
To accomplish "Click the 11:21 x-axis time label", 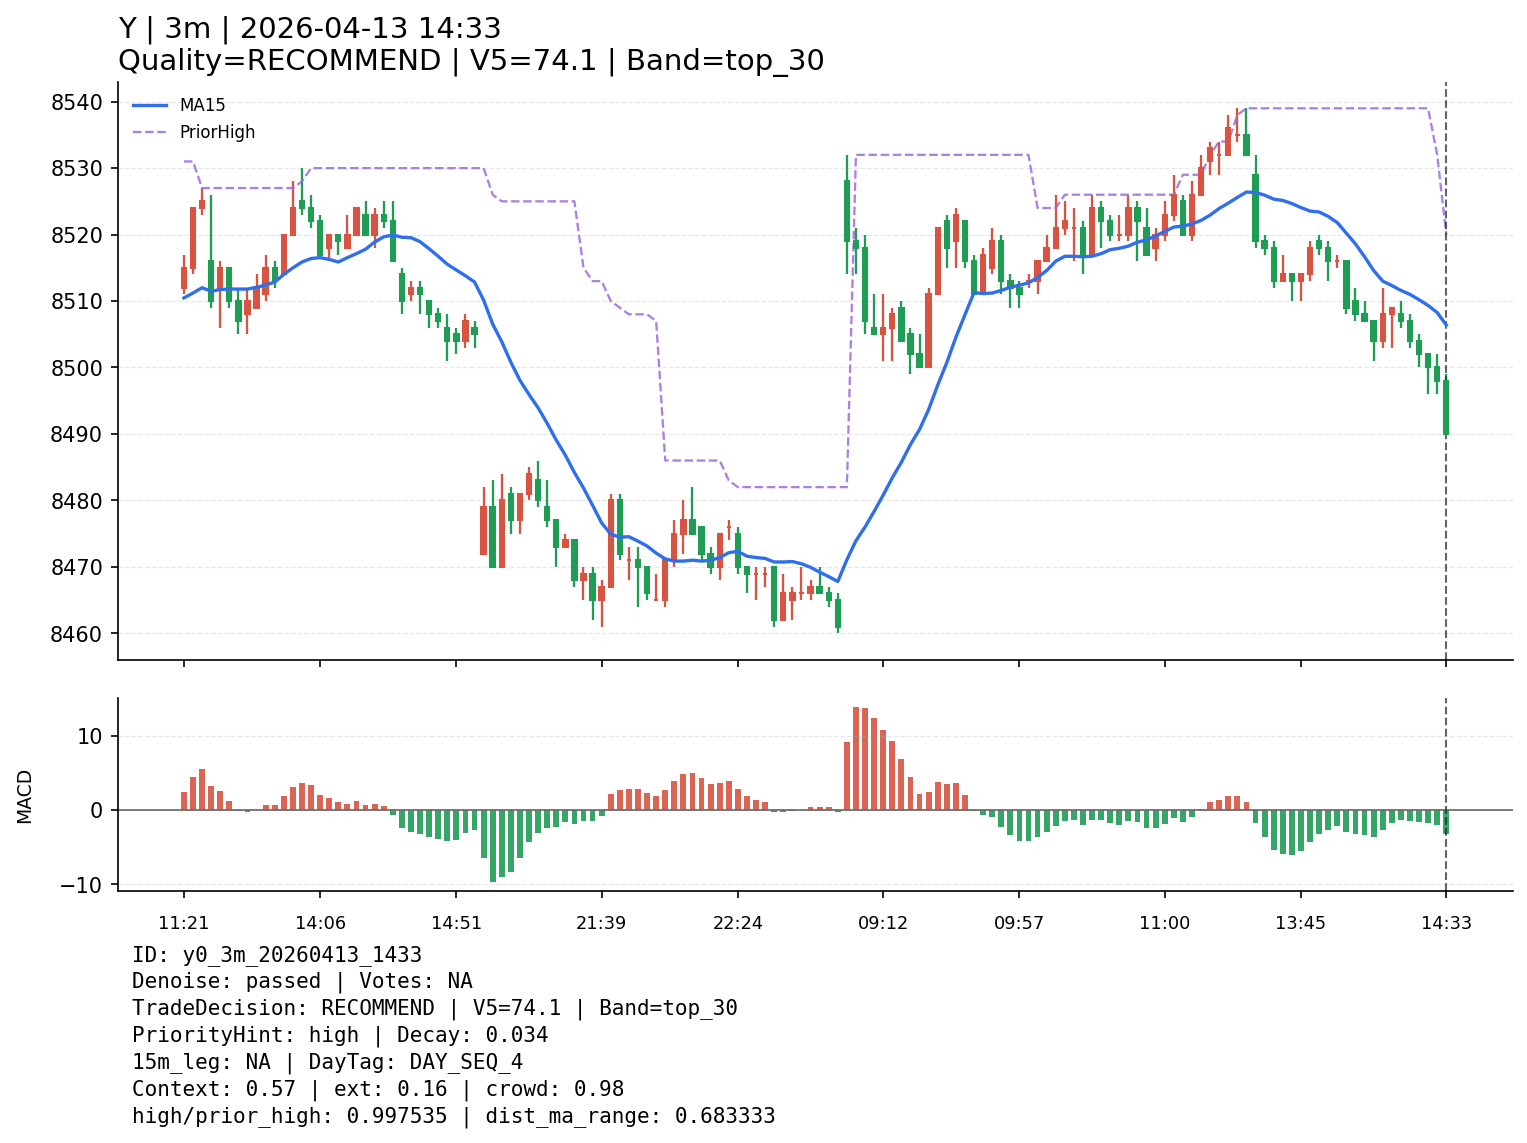I will [183, 923].
